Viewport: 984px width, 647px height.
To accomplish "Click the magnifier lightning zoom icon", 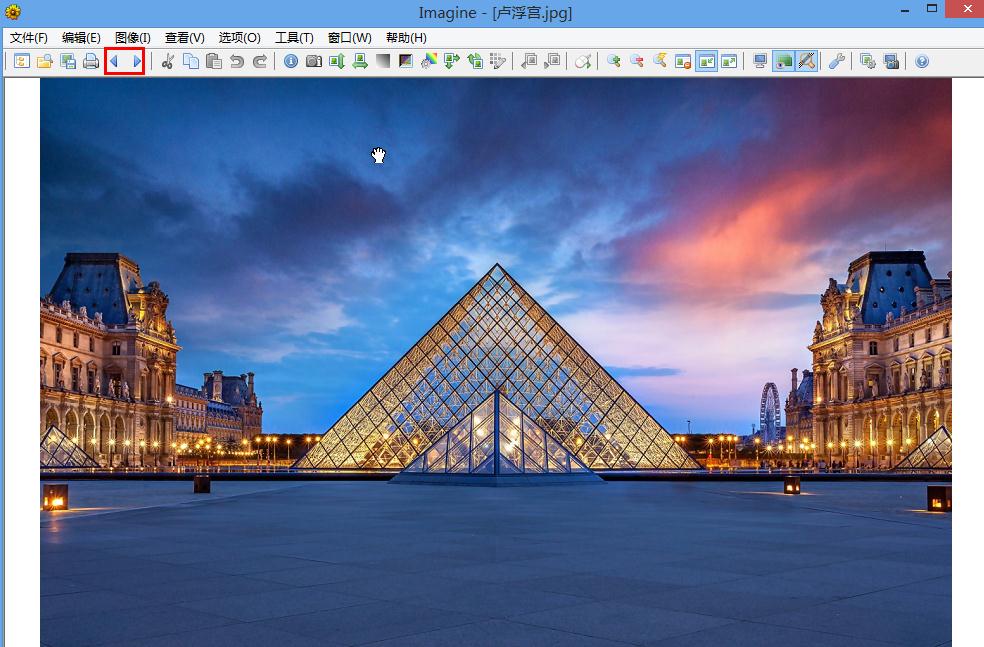I will (660, 61).
